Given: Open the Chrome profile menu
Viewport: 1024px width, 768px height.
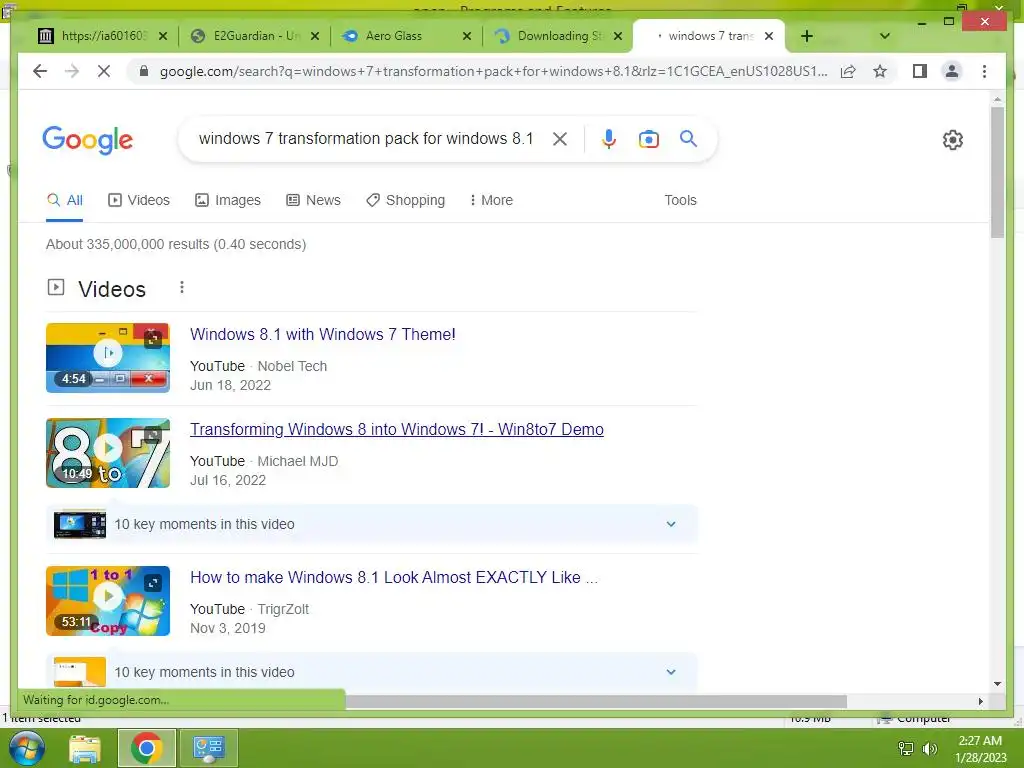Looking at the screenshot, I should click(x=952, y=71).
